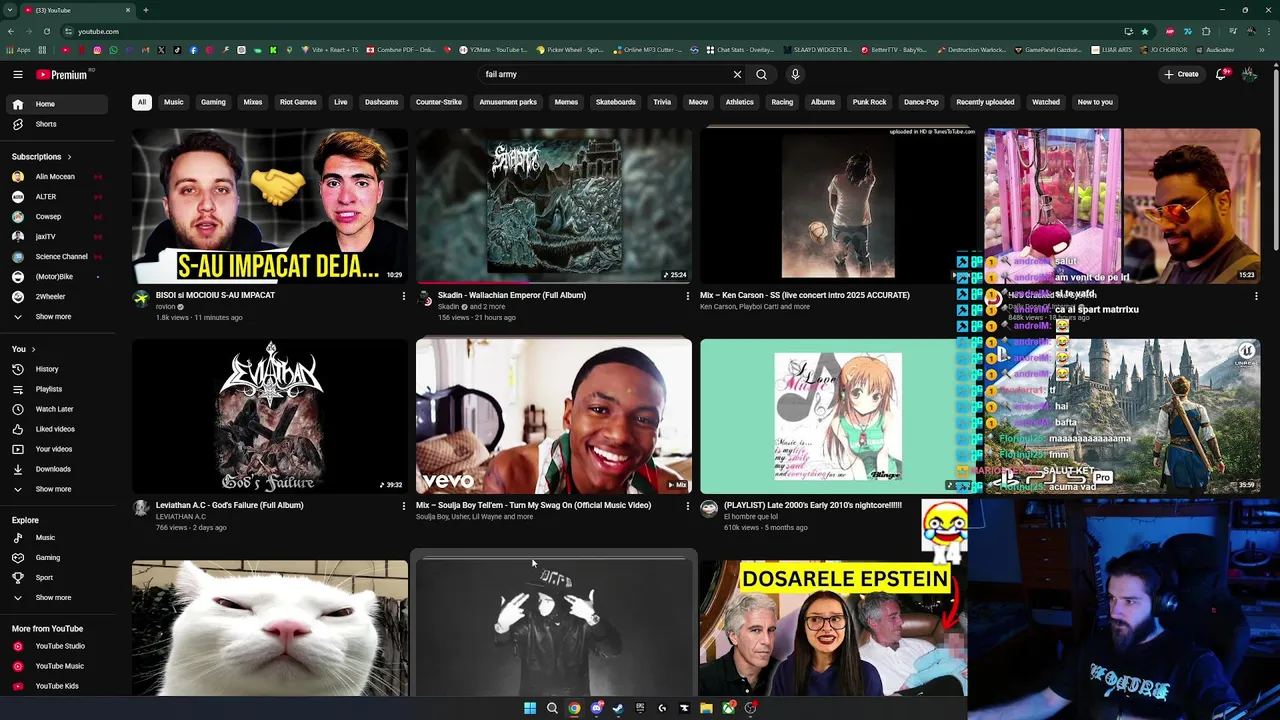
Task: Open Downloads in the sidebar
Action: tap(58, 469)
